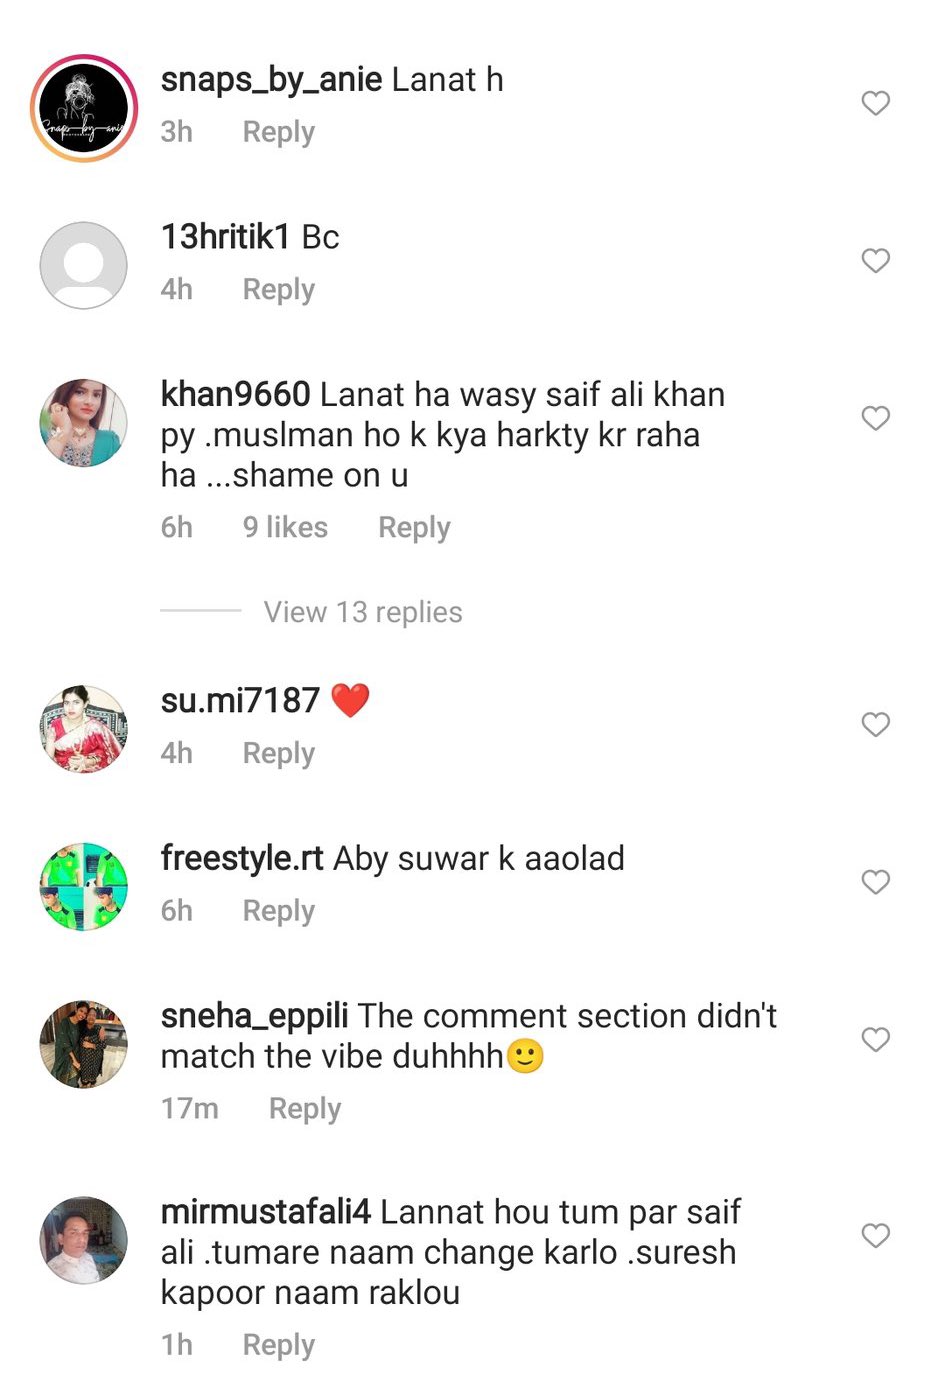Heart the su.mi7187 comment
Screen dimensions: 943x1398
coord(875,724)
